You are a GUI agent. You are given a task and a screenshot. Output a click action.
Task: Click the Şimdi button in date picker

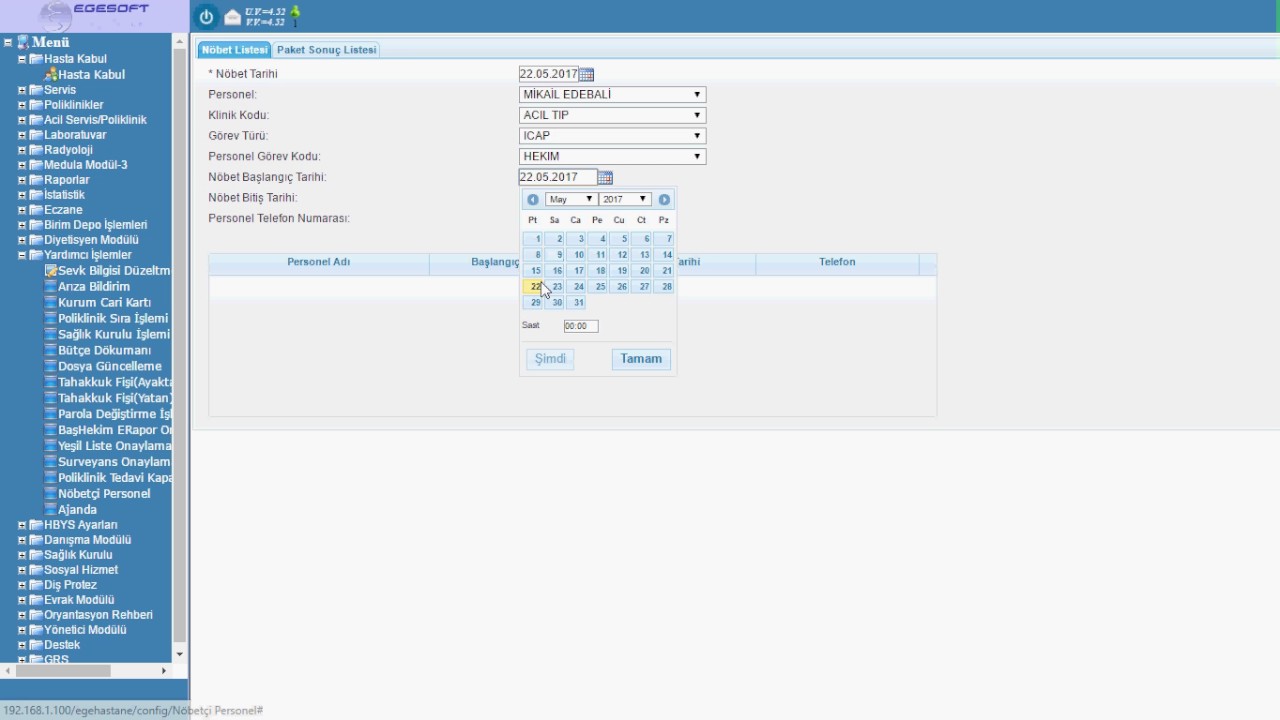[x=550, y=359]
